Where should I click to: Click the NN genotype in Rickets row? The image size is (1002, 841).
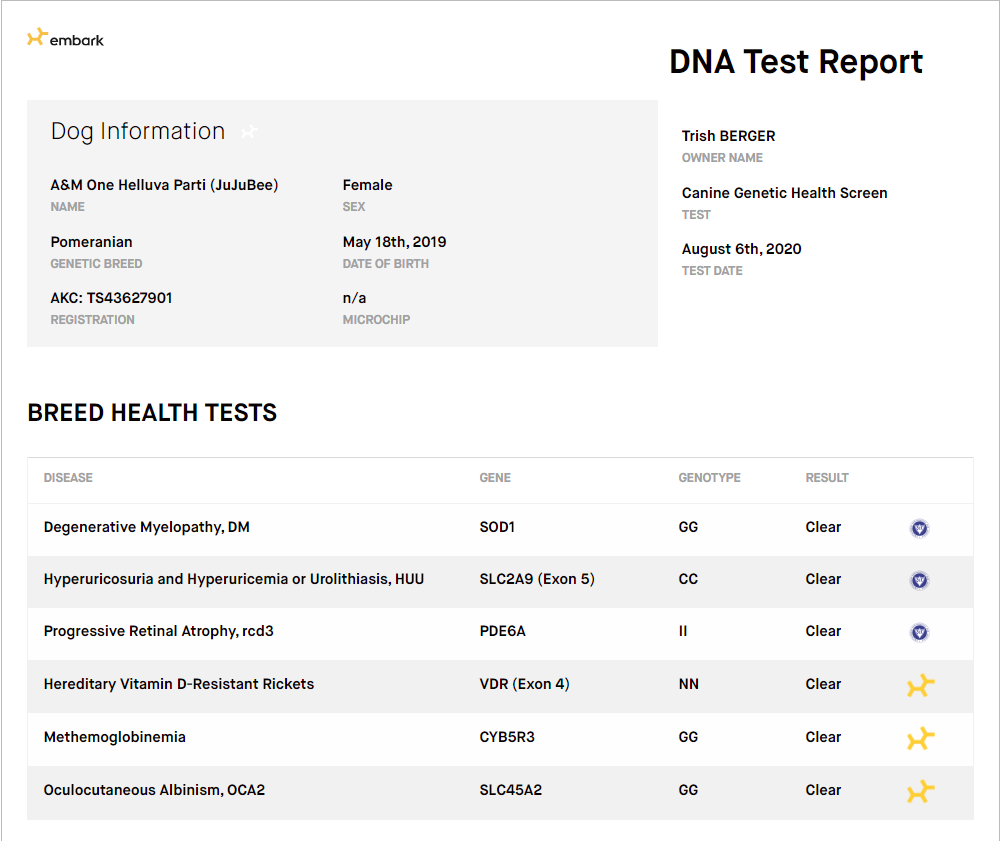[x=688, y=684]
